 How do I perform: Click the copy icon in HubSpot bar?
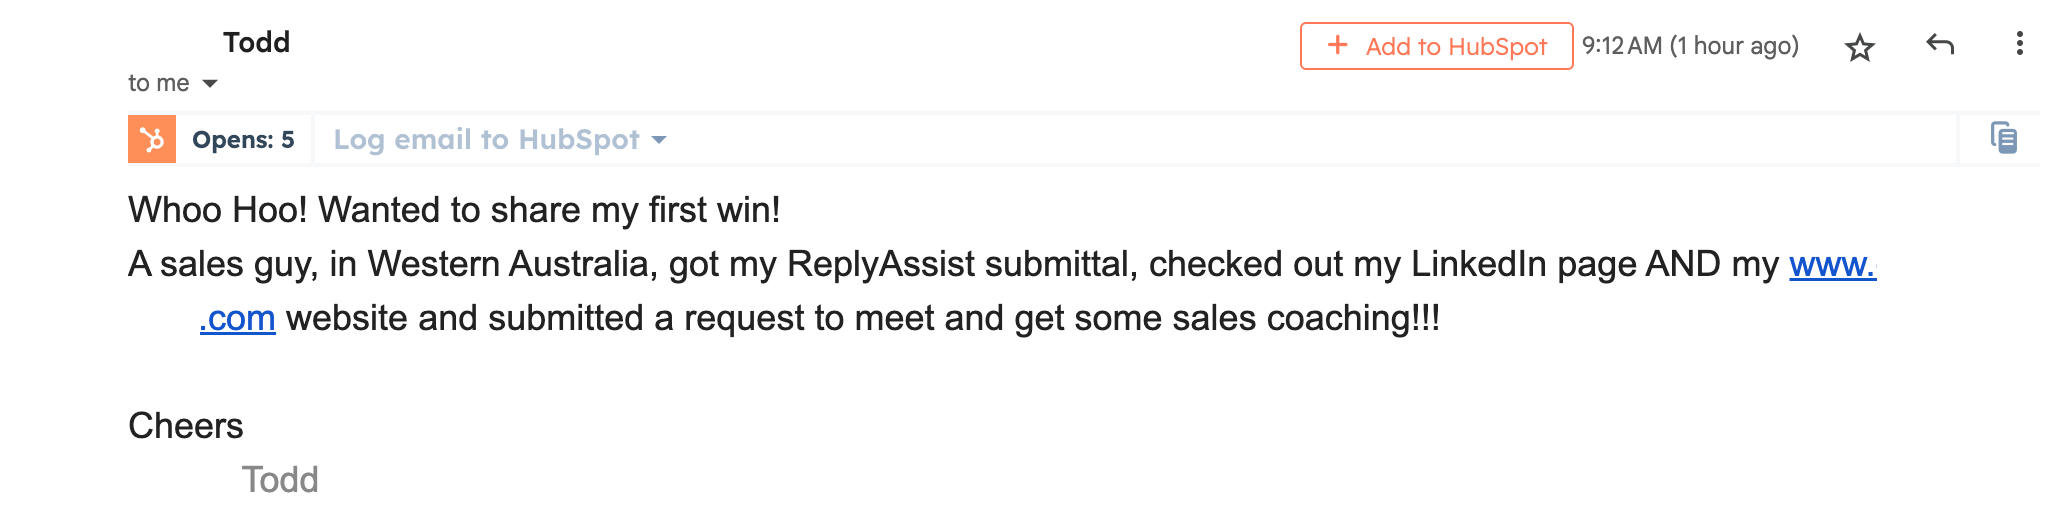[2003, 138]
